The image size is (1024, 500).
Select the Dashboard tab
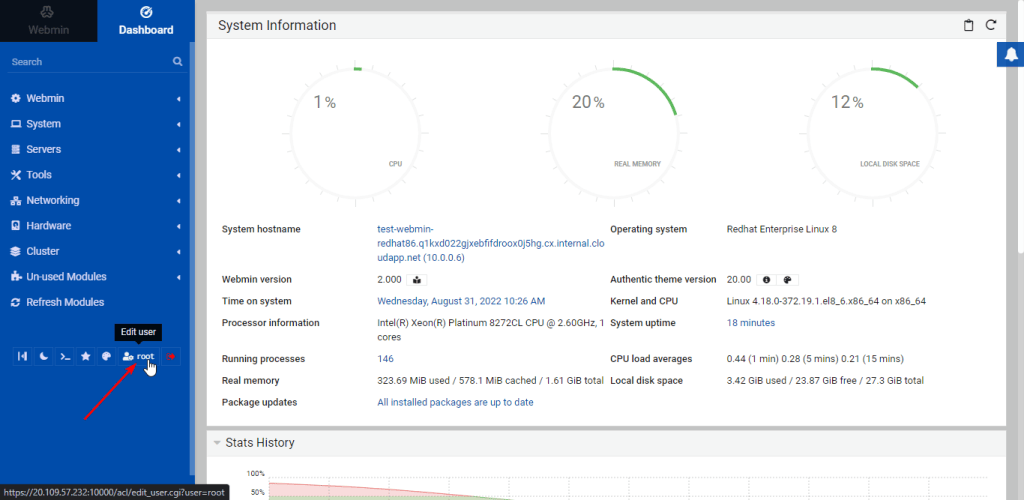[x=146, y=21]
